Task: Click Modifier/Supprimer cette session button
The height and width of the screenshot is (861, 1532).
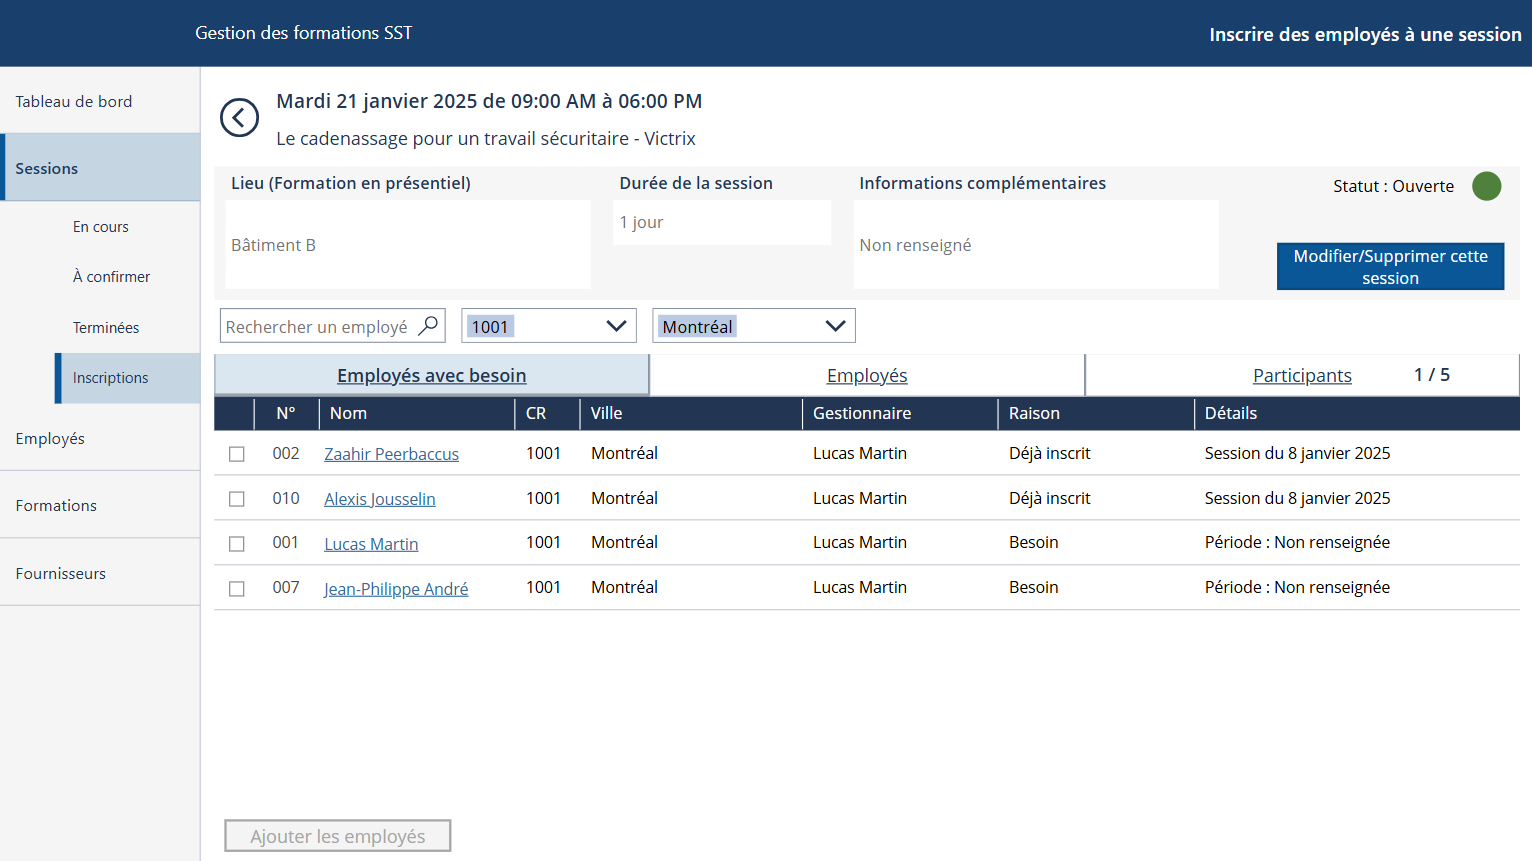Action: pos(1390,267)
